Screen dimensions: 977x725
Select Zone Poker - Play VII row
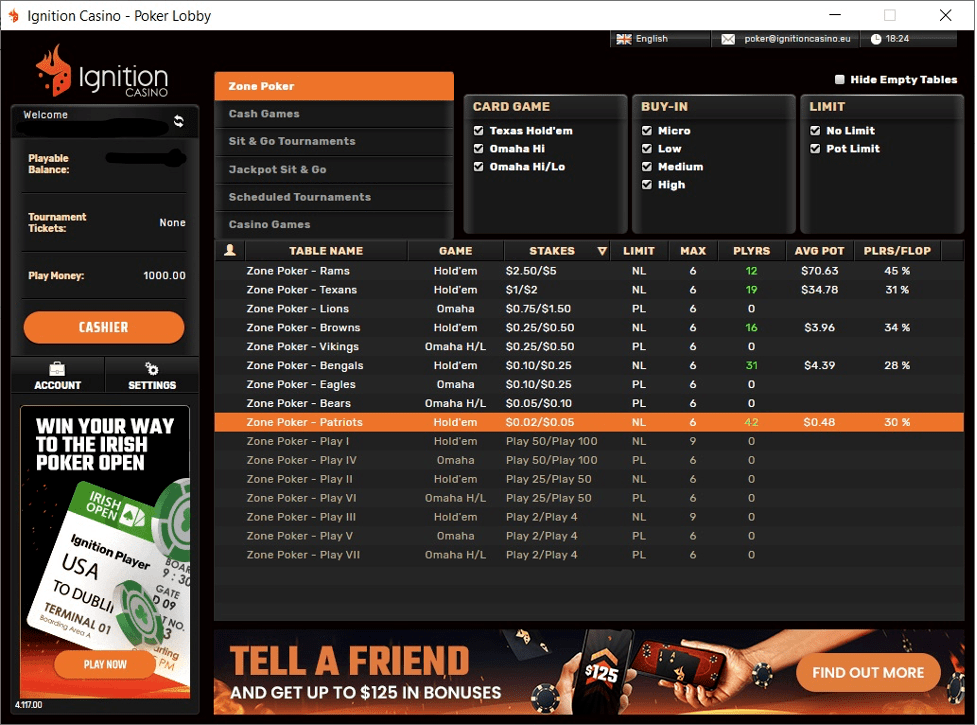coord(589,555)
